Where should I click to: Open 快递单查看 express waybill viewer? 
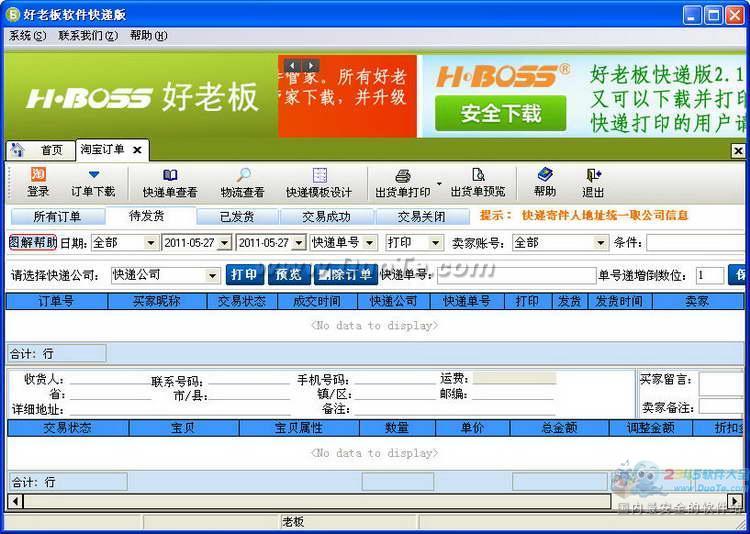(170, 176)
